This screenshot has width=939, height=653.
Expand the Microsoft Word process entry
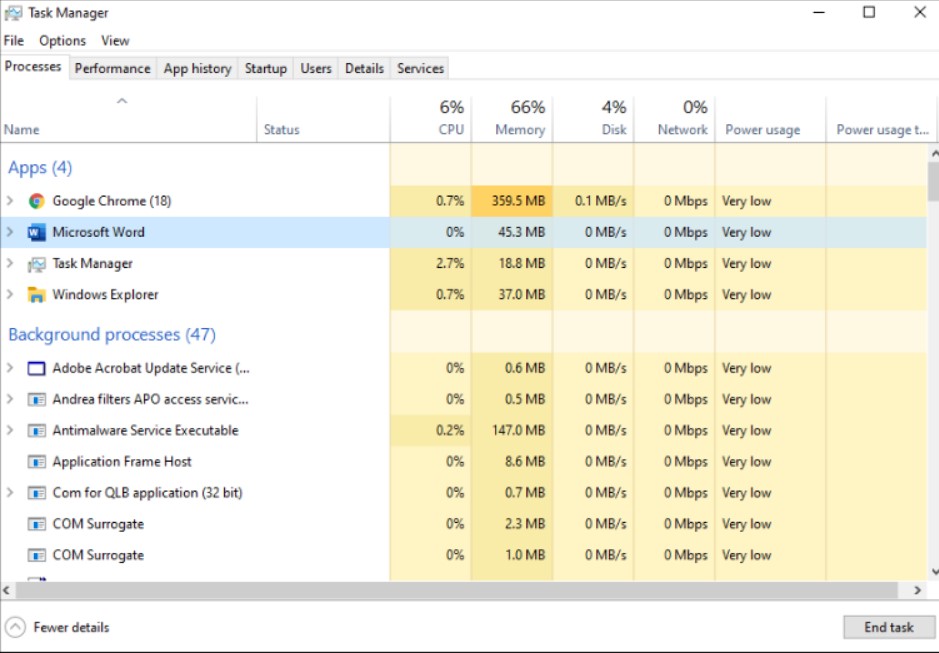[x=10, y=232]
